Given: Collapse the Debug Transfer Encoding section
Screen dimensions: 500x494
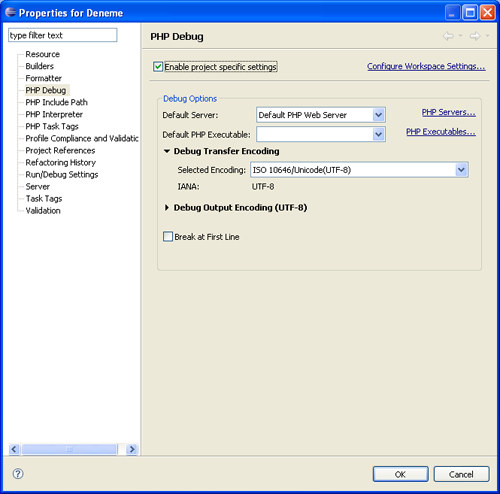Looking at the screenshot, I should coord(167,151).
